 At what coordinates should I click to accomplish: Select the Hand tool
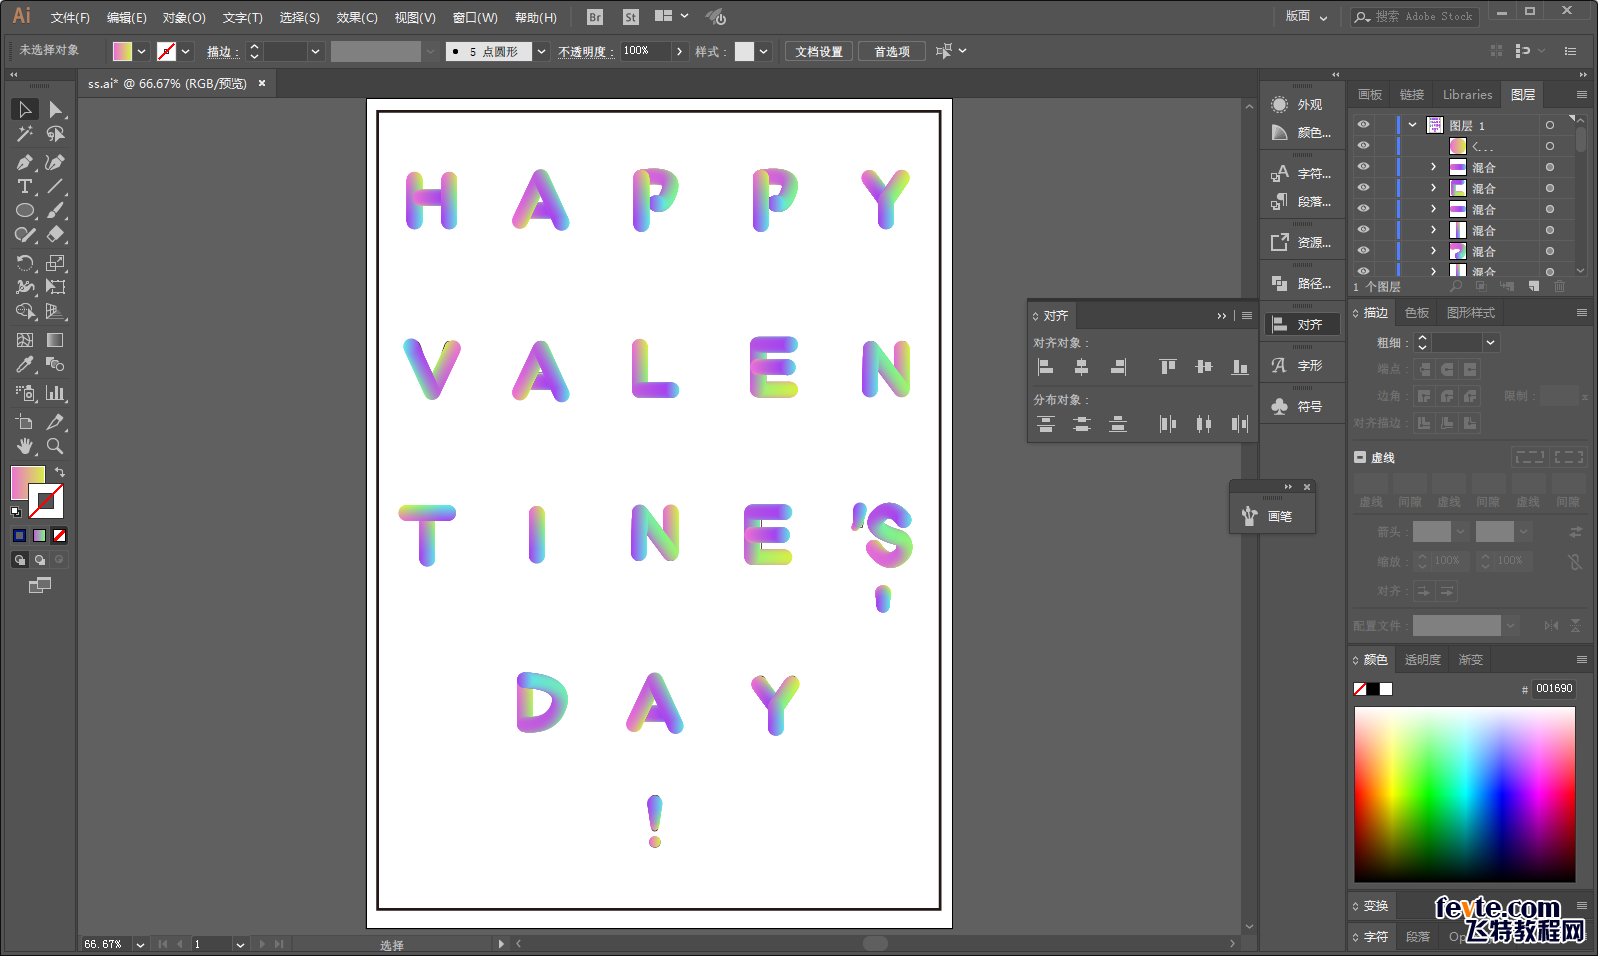point(25,446)
